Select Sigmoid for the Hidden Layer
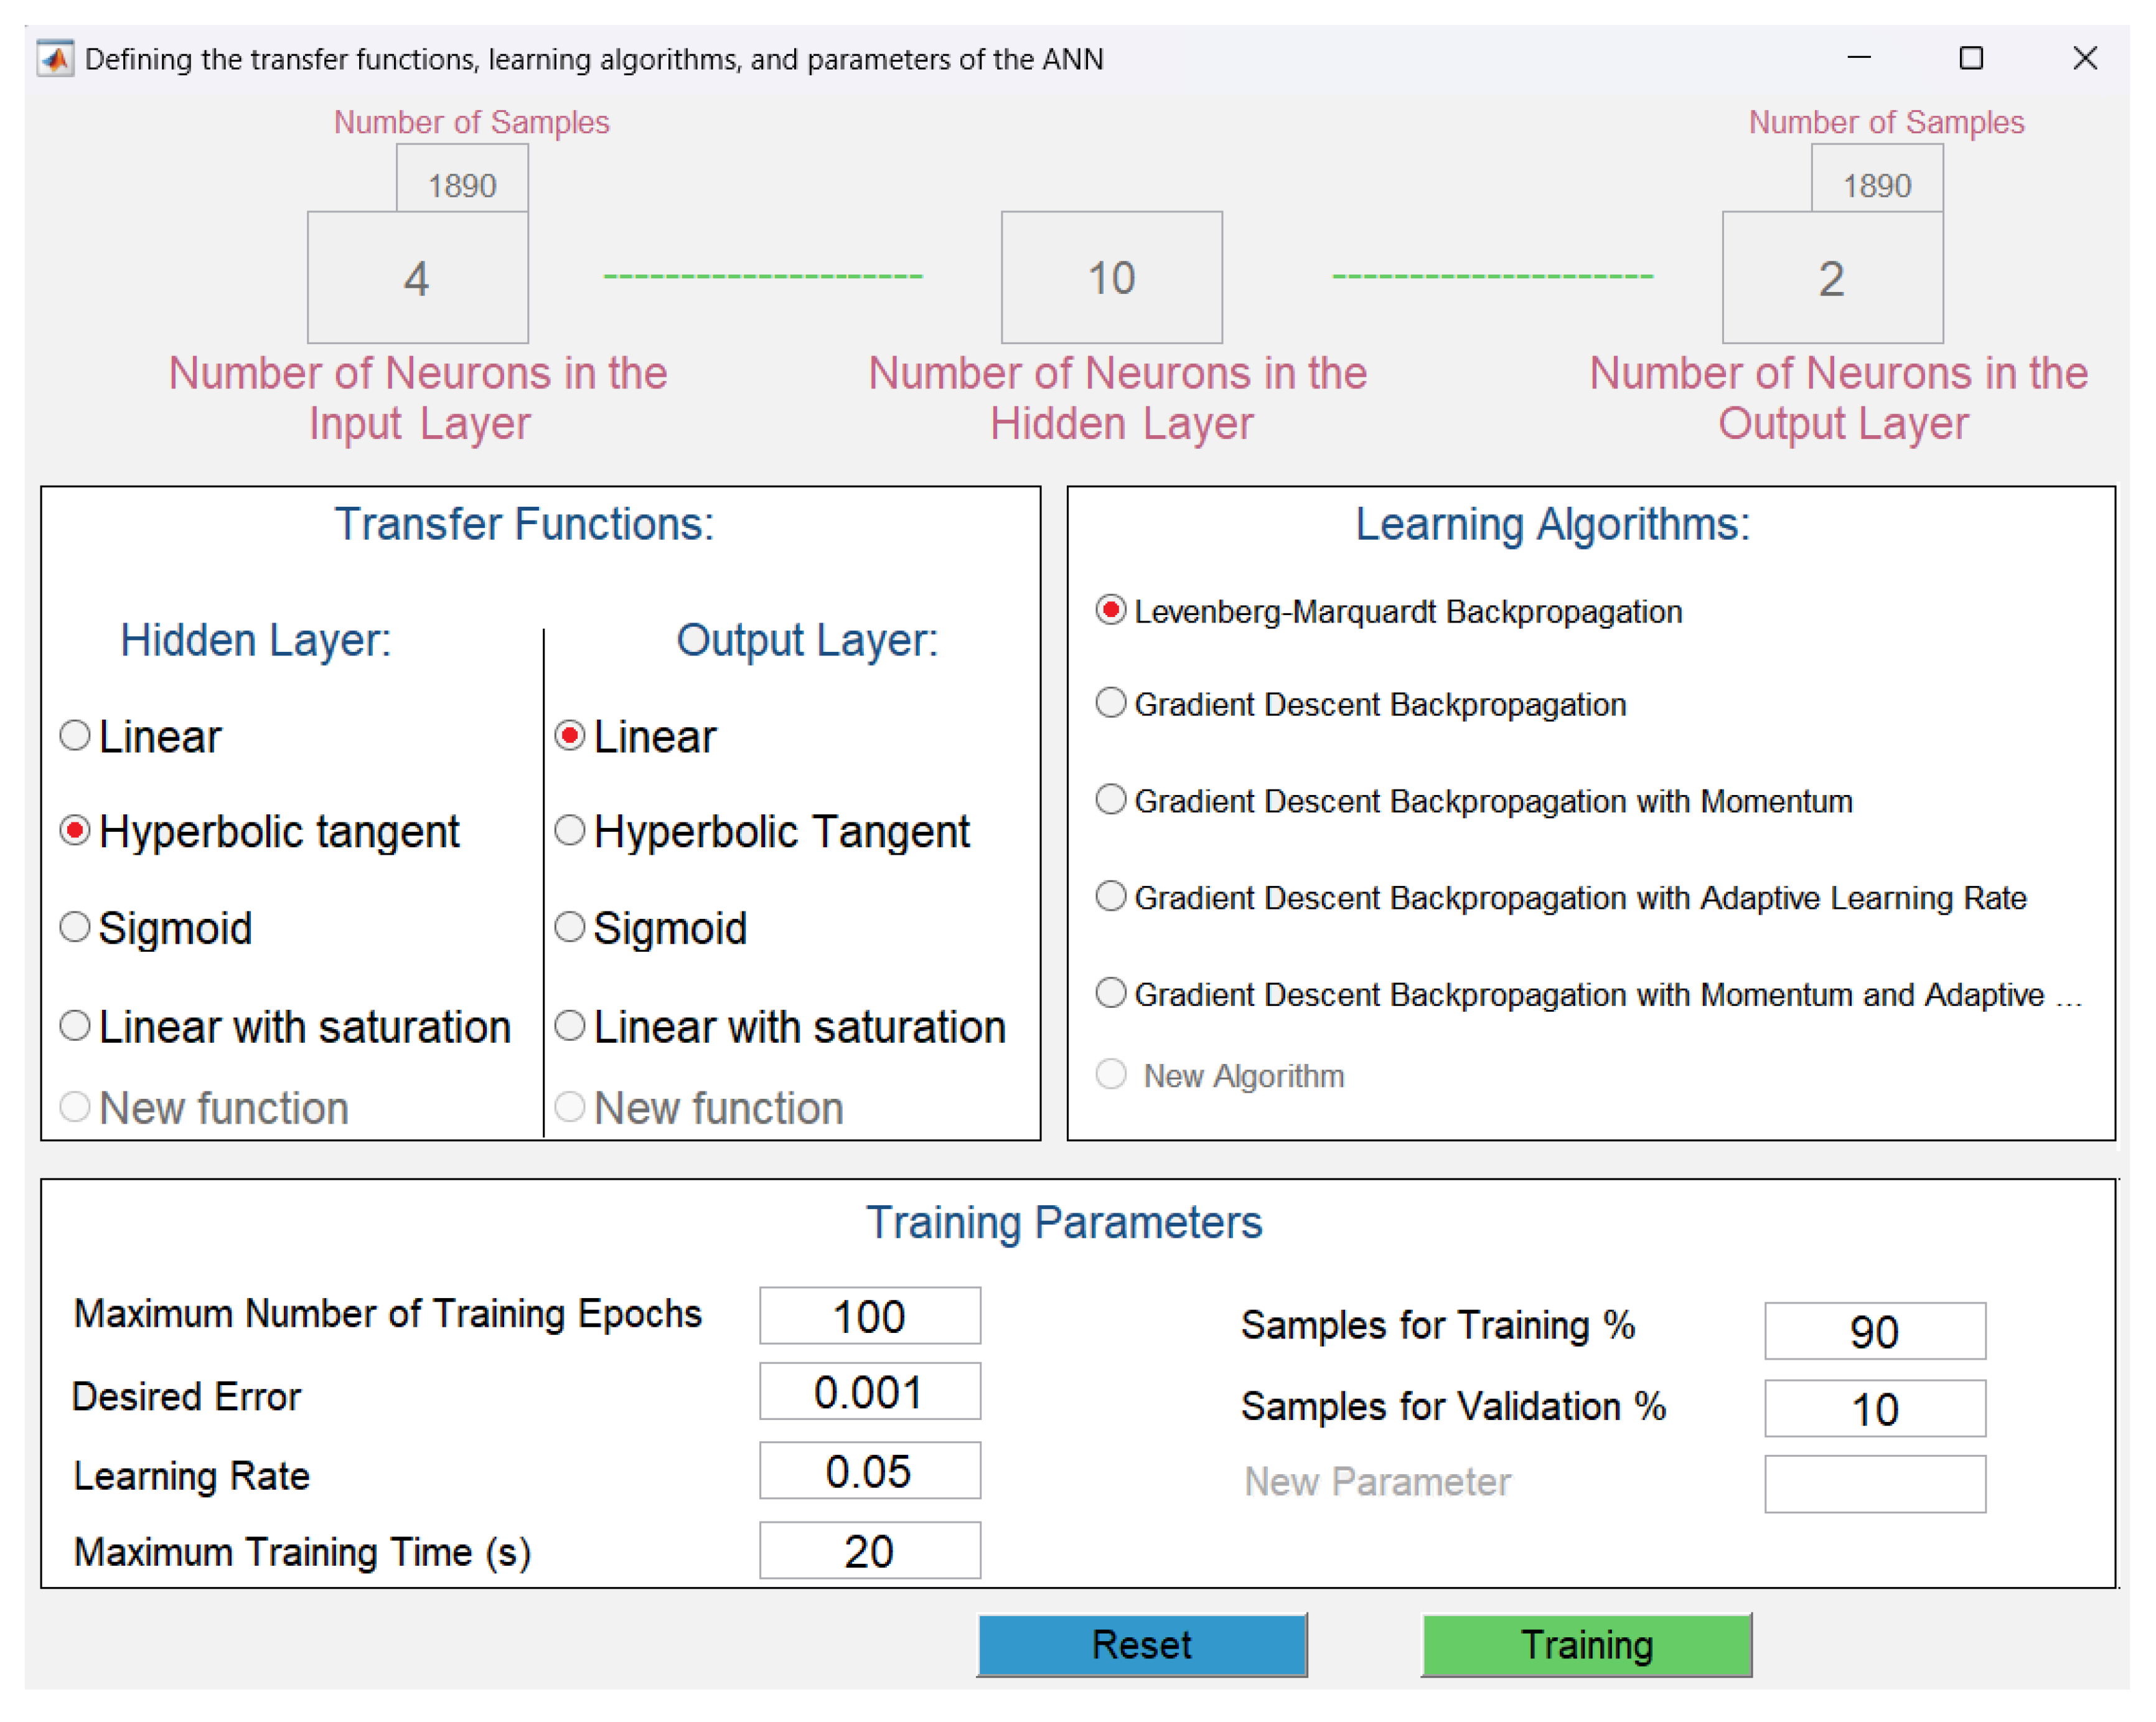 [75, 927]
